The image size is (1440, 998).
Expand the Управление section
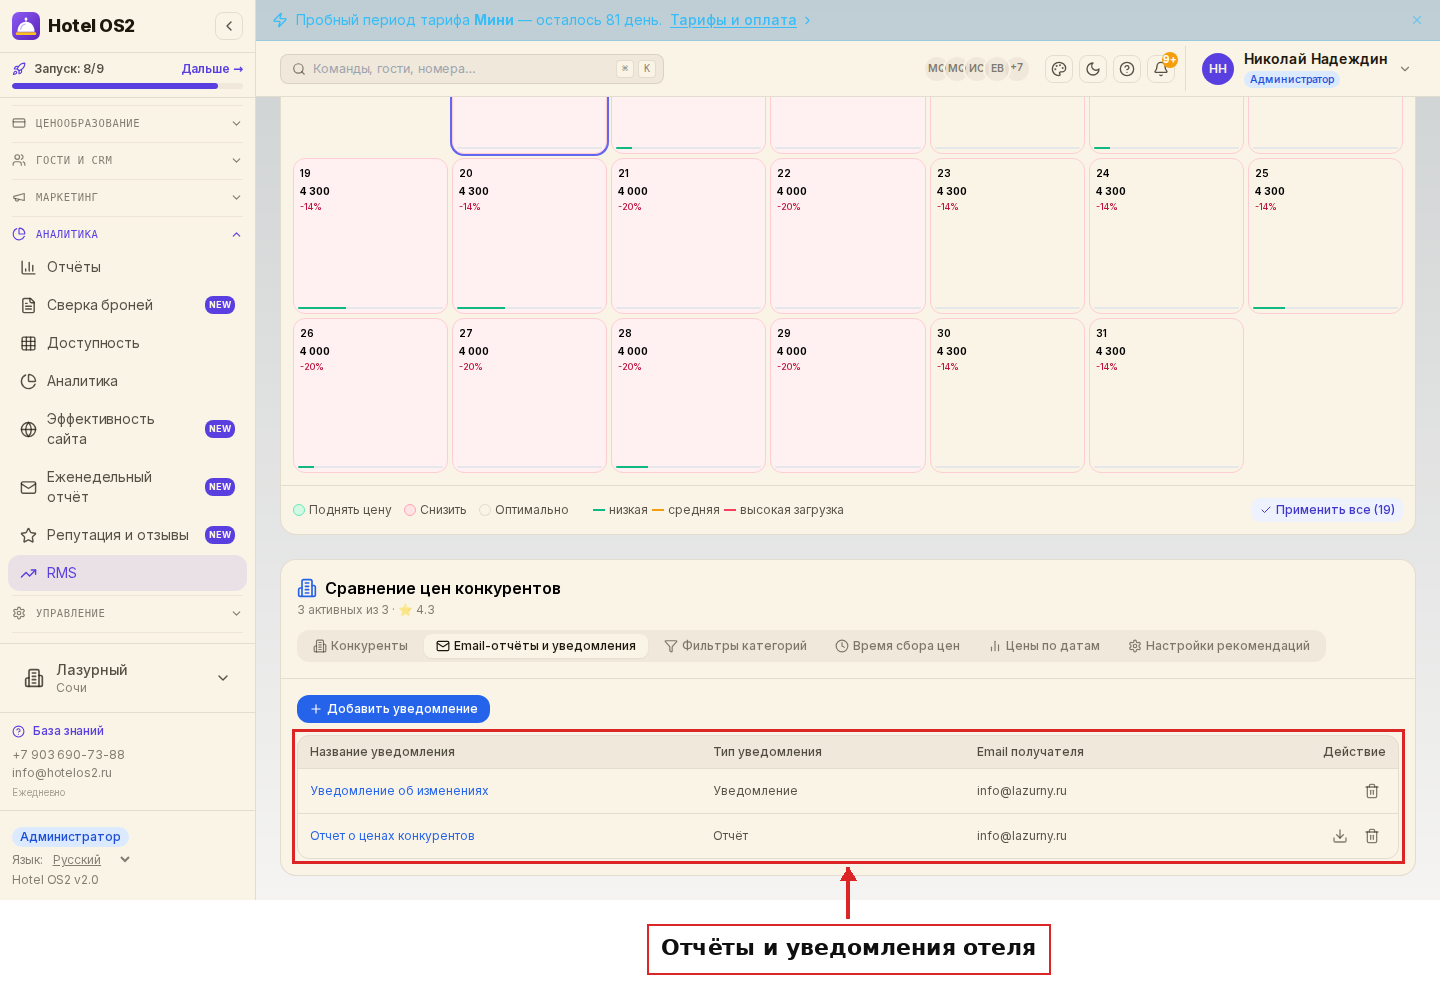tap(128, 613)
